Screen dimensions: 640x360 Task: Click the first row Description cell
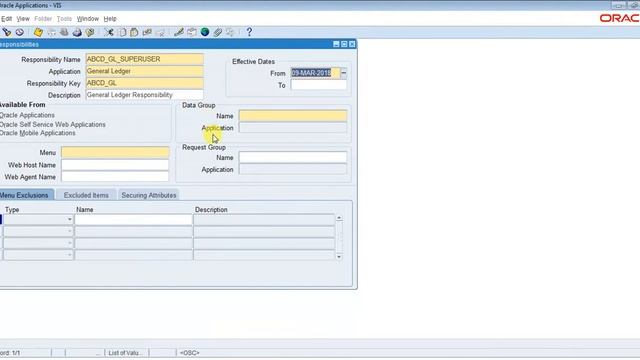pos(264,220)
